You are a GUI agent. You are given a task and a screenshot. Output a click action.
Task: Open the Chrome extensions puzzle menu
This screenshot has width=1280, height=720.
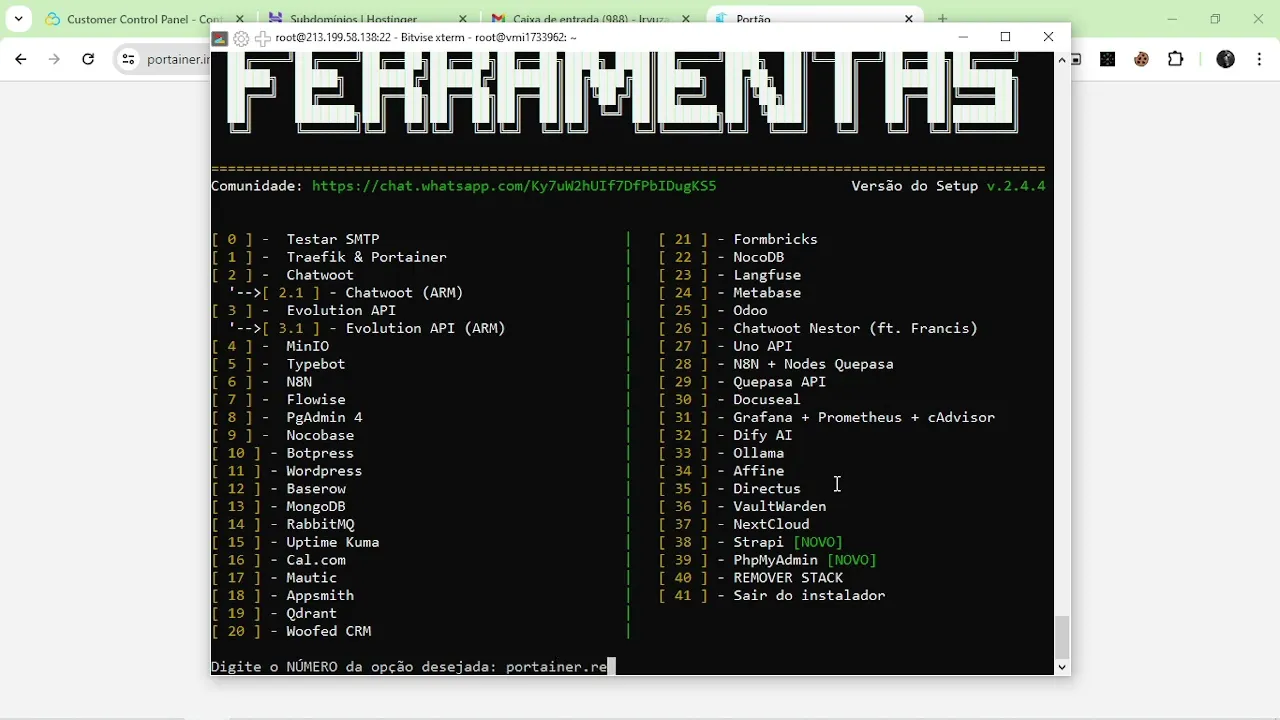(x=1176, y=59)
